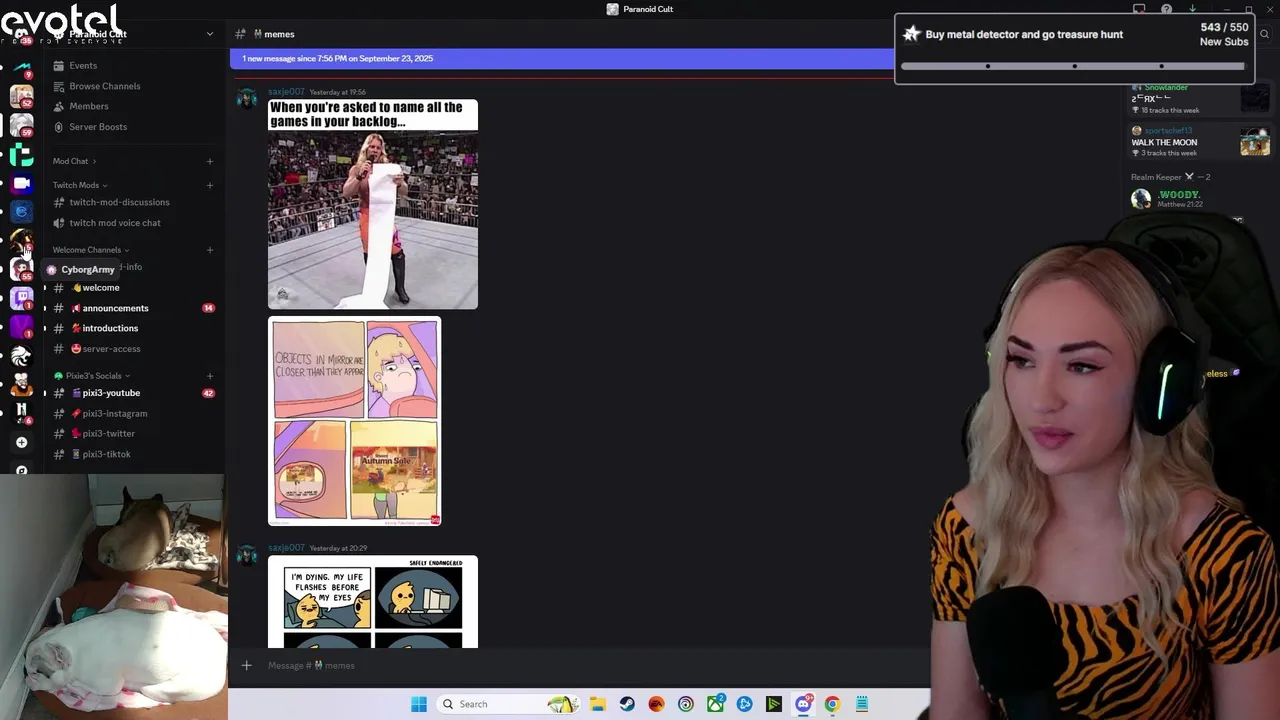Open the server-access channel
Screen dimensions: 1280x720
pyautogui.click(x=111, y=349)
